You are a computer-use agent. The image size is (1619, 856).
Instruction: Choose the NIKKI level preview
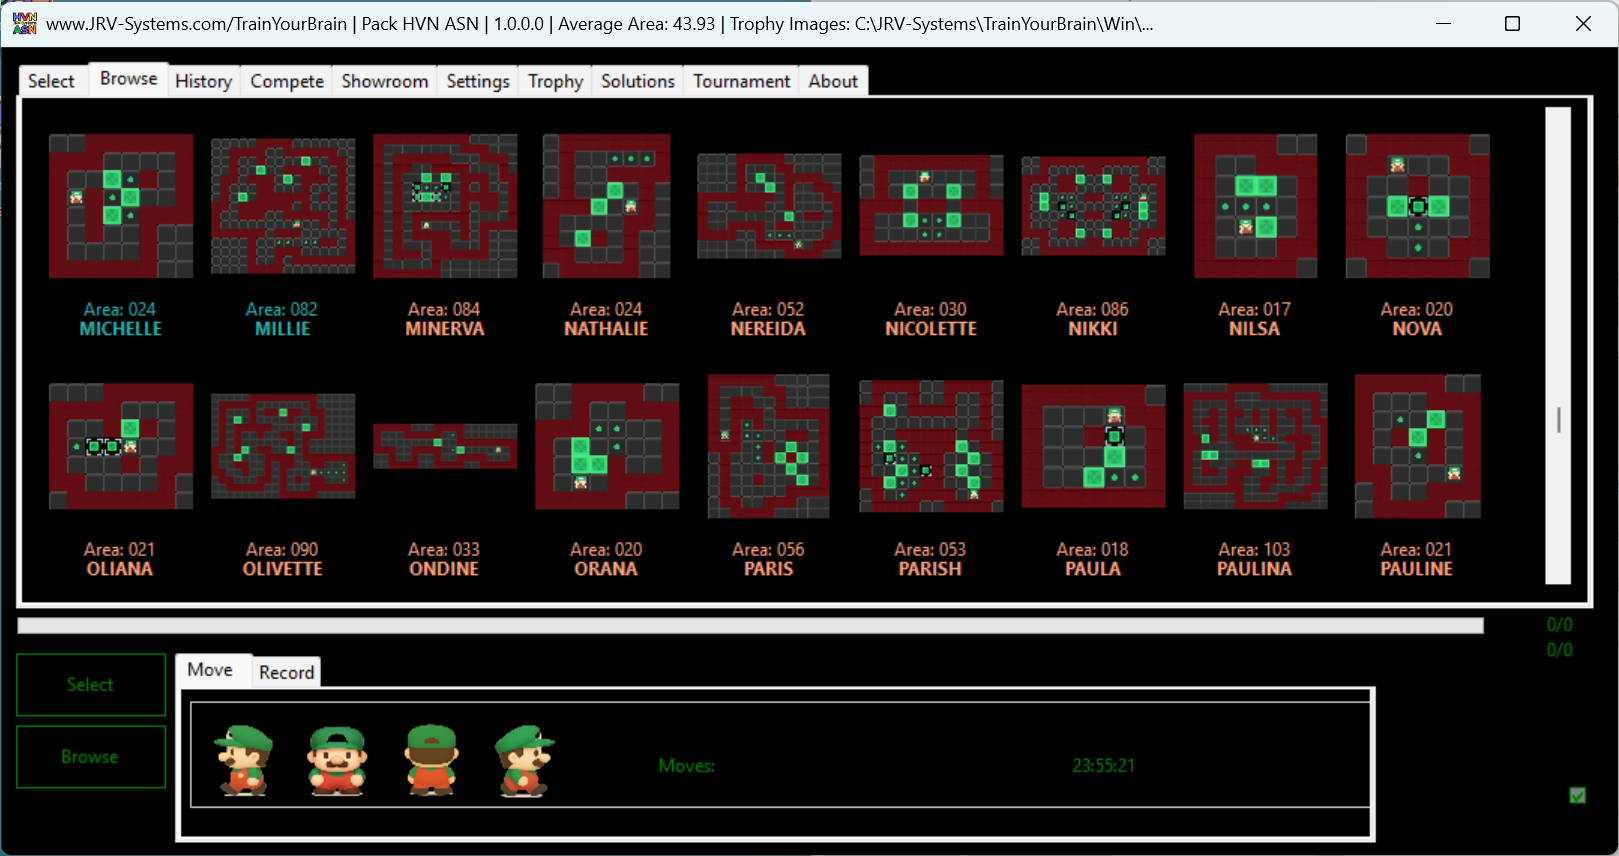1093,206
